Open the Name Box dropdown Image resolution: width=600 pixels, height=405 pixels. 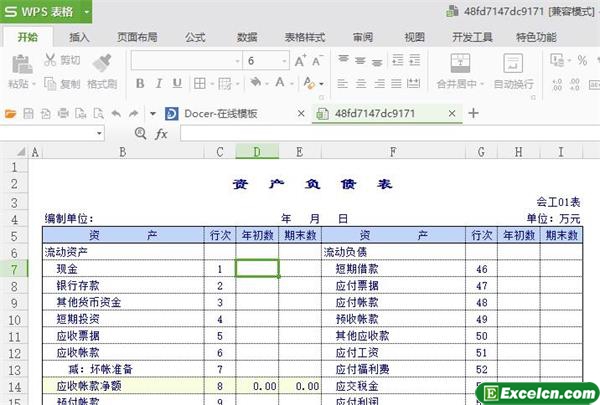pos(99,133)
